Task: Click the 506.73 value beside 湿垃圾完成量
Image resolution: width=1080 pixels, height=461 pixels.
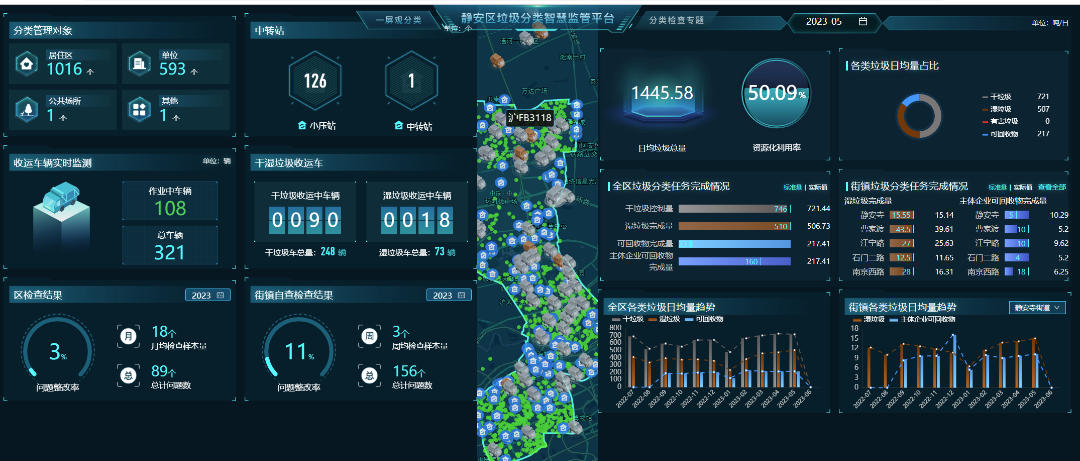Action: coord(818,226)
